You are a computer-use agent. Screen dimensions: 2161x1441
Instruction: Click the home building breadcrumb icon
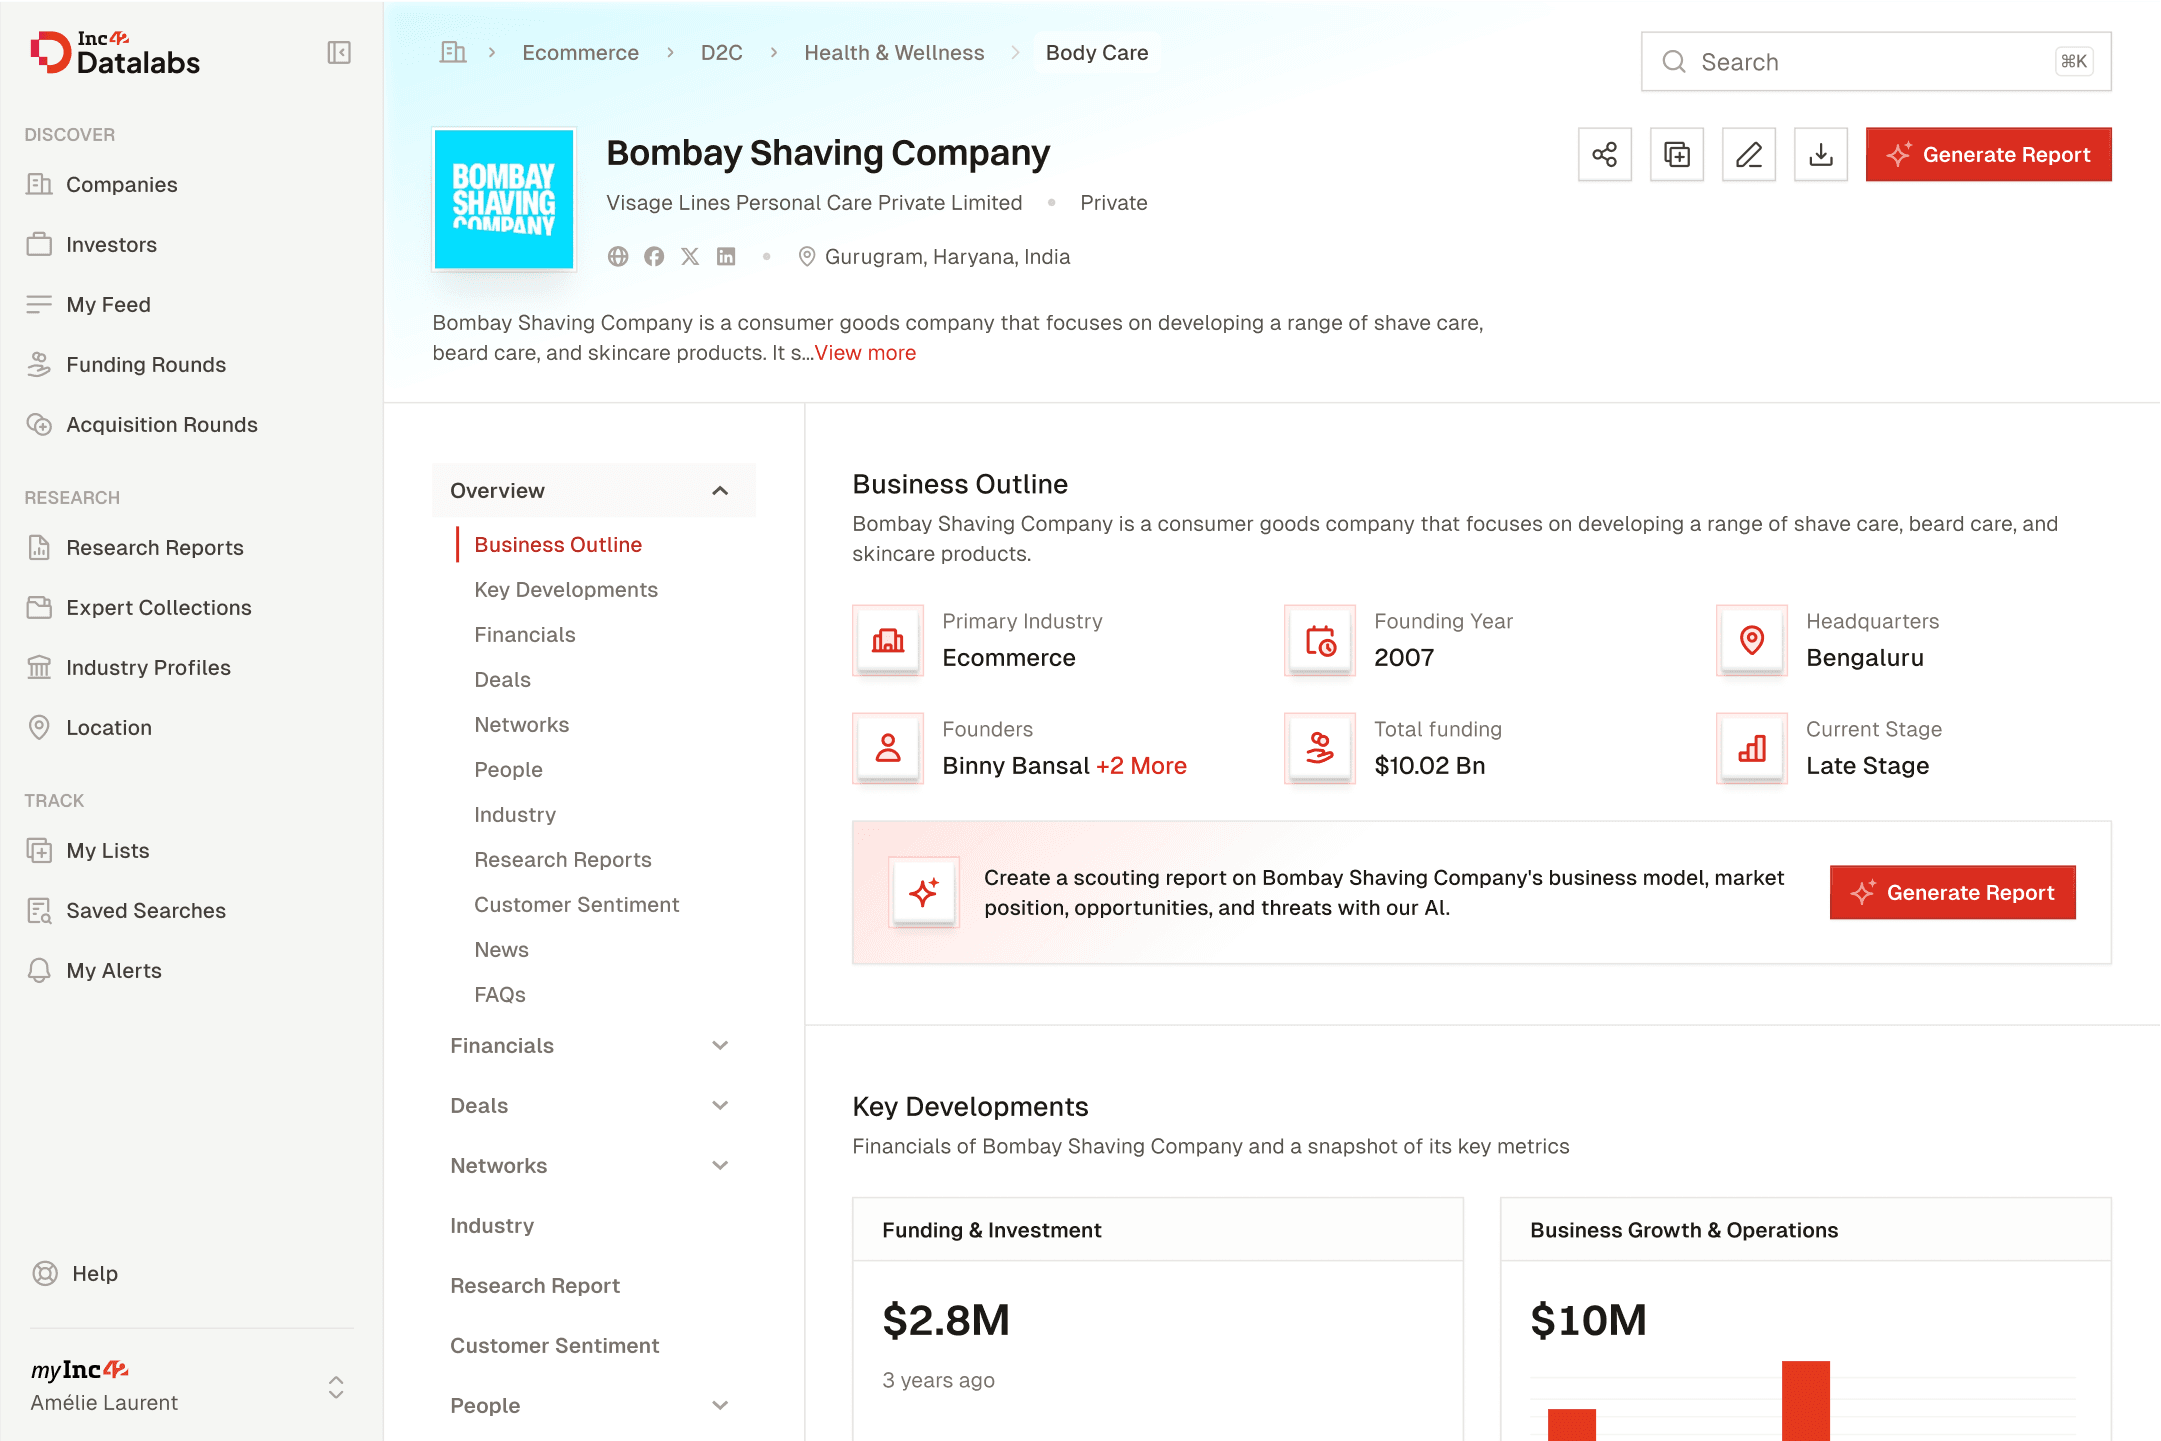click(x=453, y=52)
